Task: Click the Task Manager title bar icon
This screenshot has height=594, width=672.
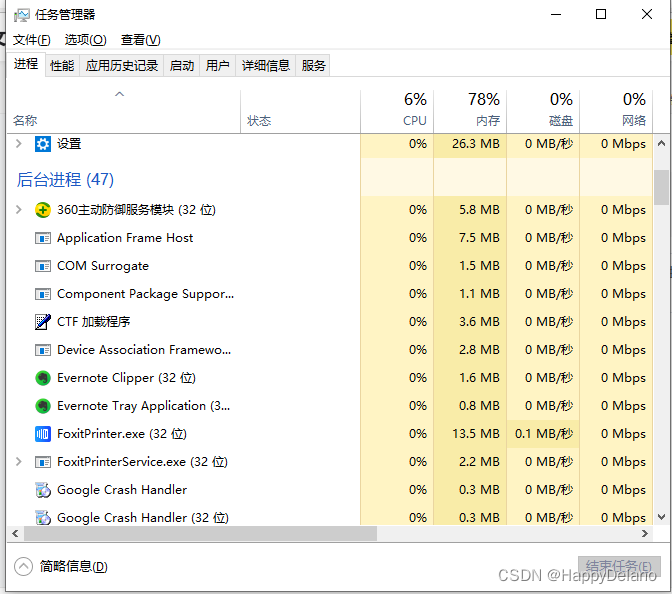Action: coord(21,15)
